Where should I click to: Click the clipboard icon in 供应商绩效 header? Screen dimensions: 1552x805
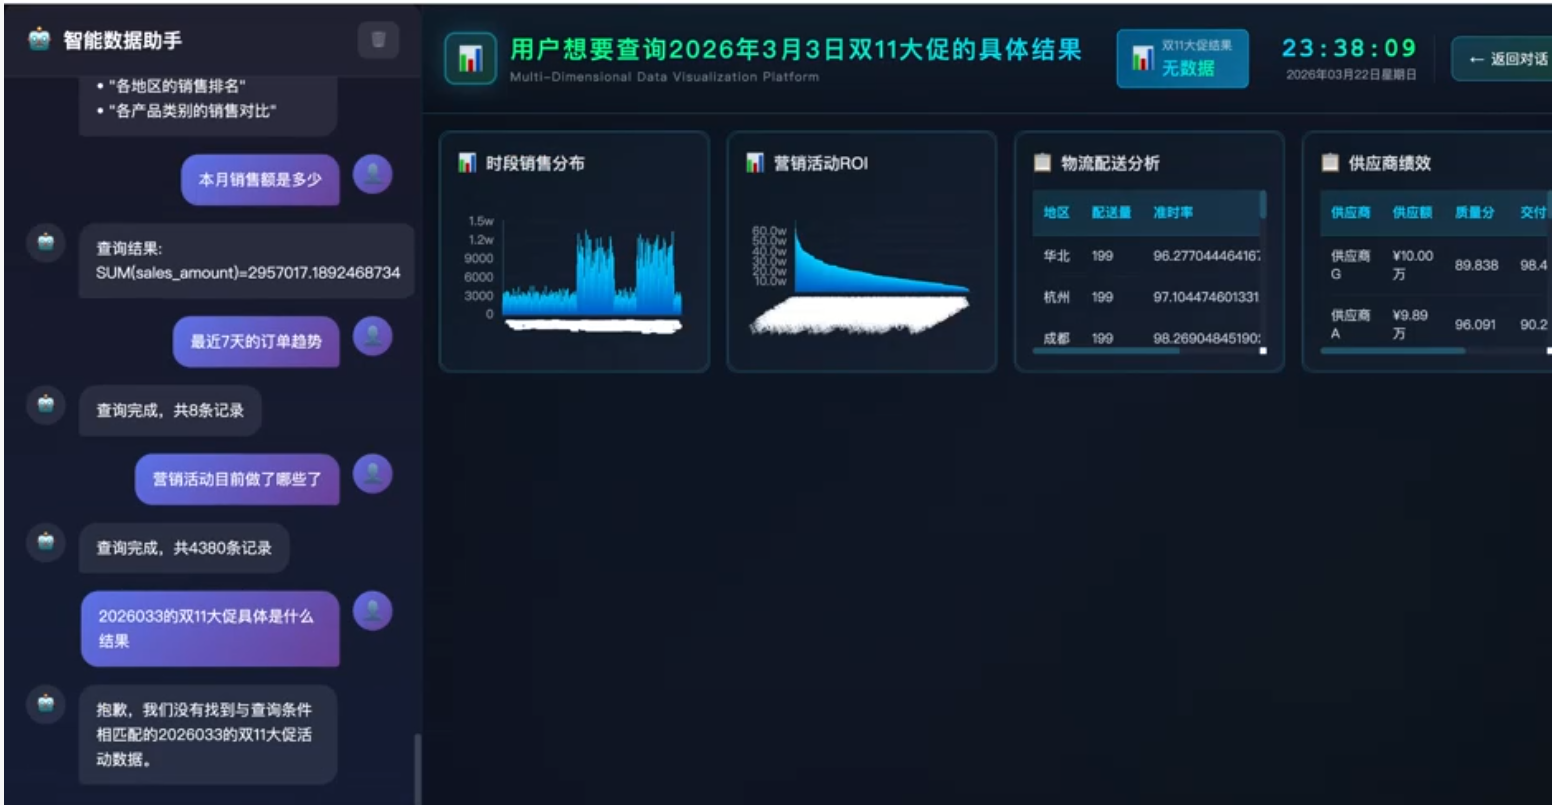click(1330, 163)
